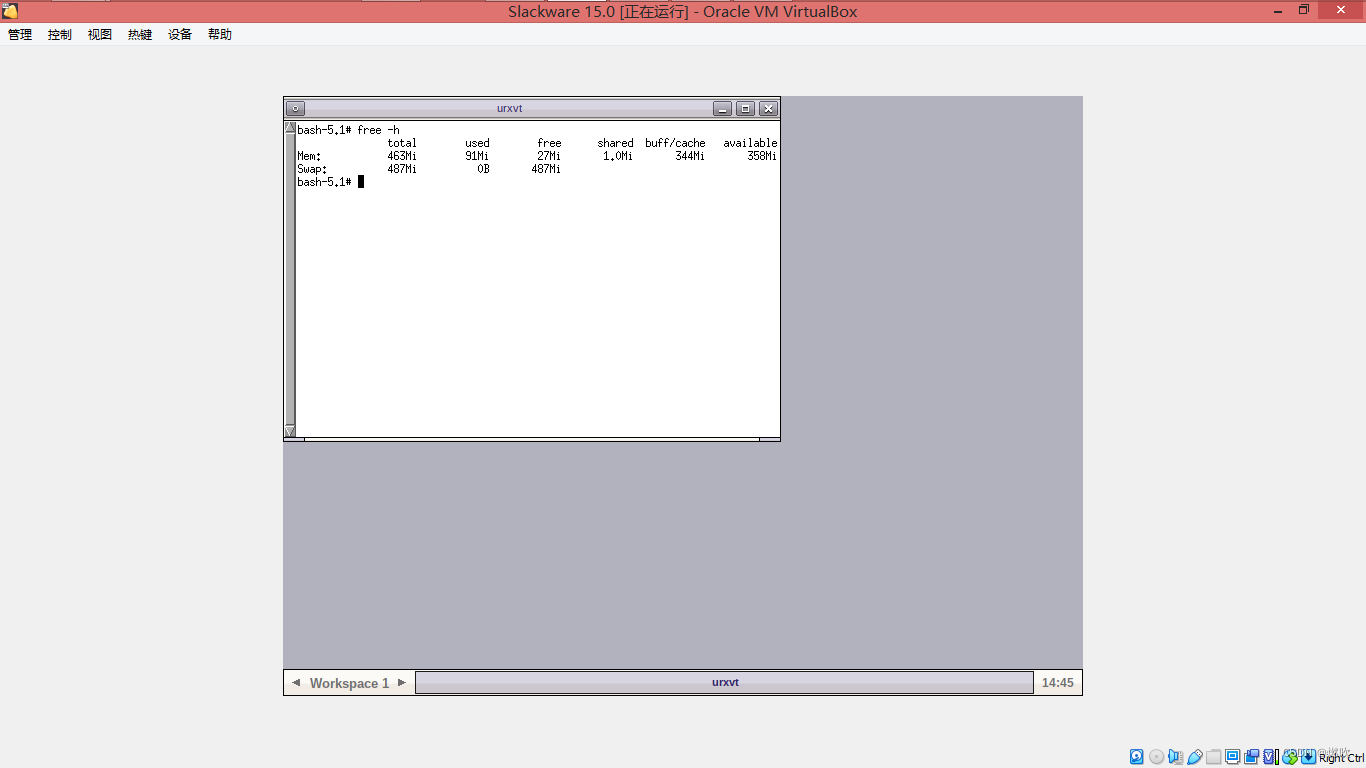Toggle the mouse integration indicator

(1290, 757)
